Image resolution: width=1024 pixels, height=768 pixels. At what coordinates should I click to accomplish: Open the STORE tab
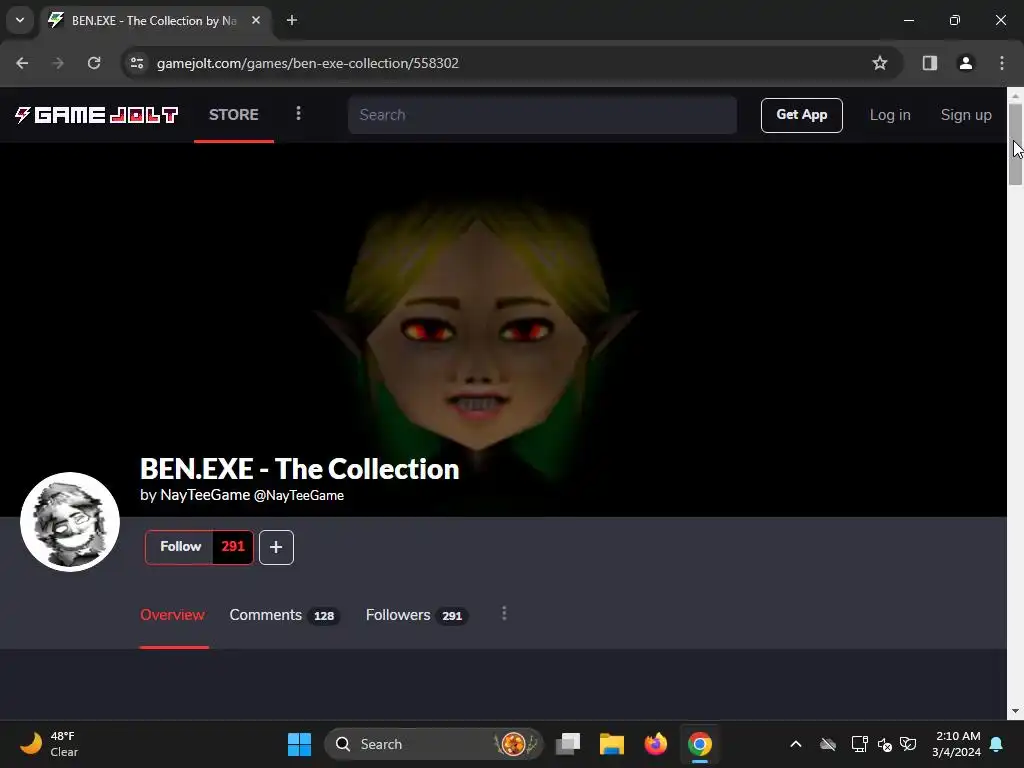point(234,115)
